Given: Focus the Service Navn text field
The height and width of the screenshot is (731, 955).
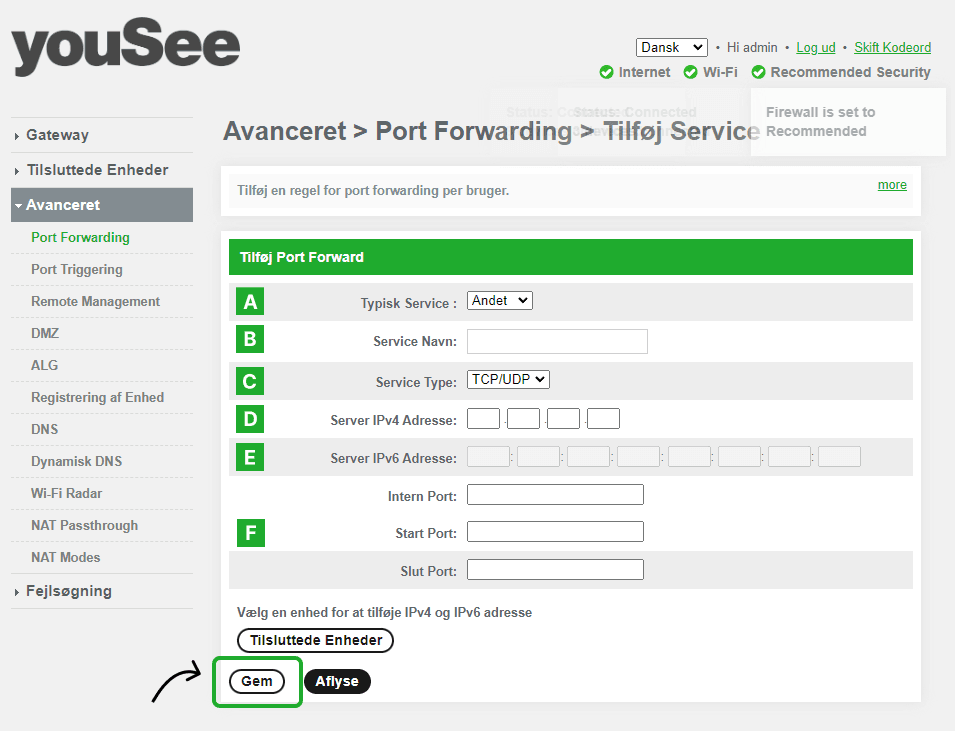Looking at the screenshot, I should [x=557, y=341].
